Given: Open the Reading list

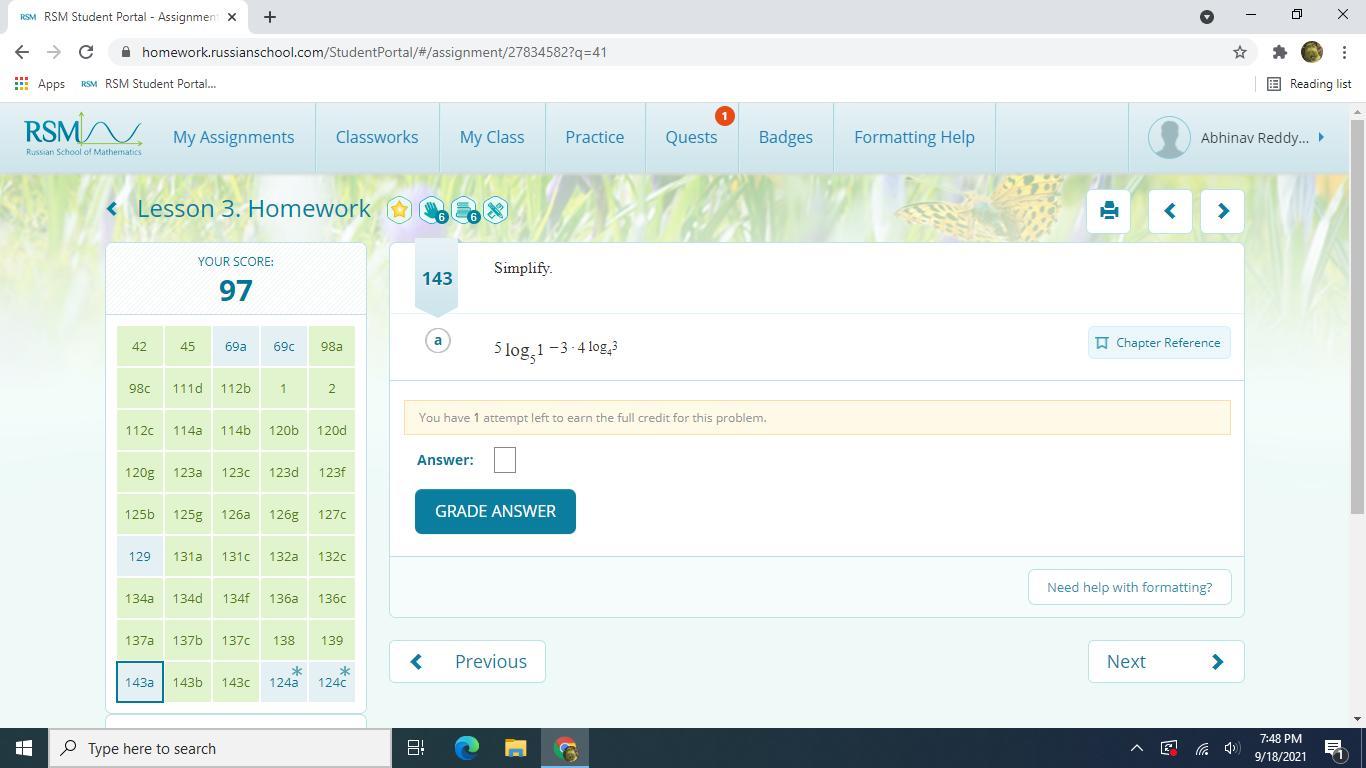Looking at the screenshot, I should click(x=1309, y=84).
